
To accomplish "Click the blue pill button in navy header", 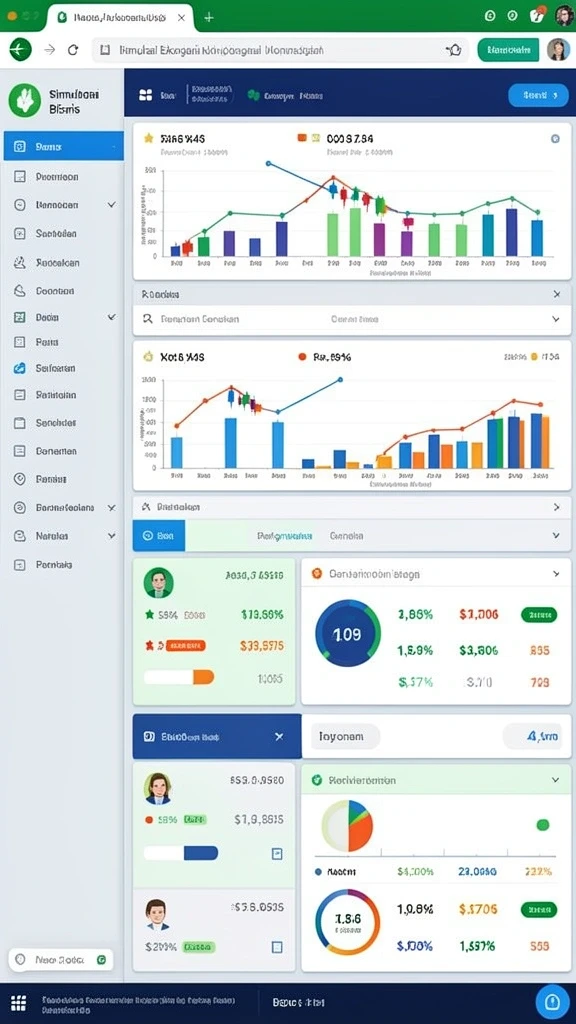I will 538,95.
